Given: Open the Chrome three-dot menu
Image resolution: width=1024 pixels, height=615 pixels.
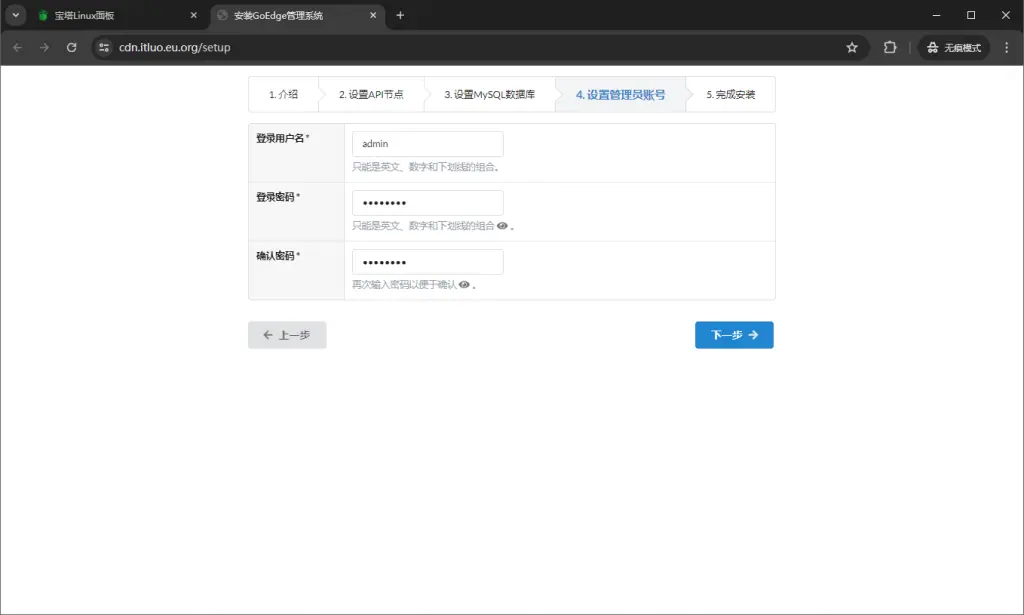Looking at the screenshot, I should pyautogui.click(x=1008, y=46).
